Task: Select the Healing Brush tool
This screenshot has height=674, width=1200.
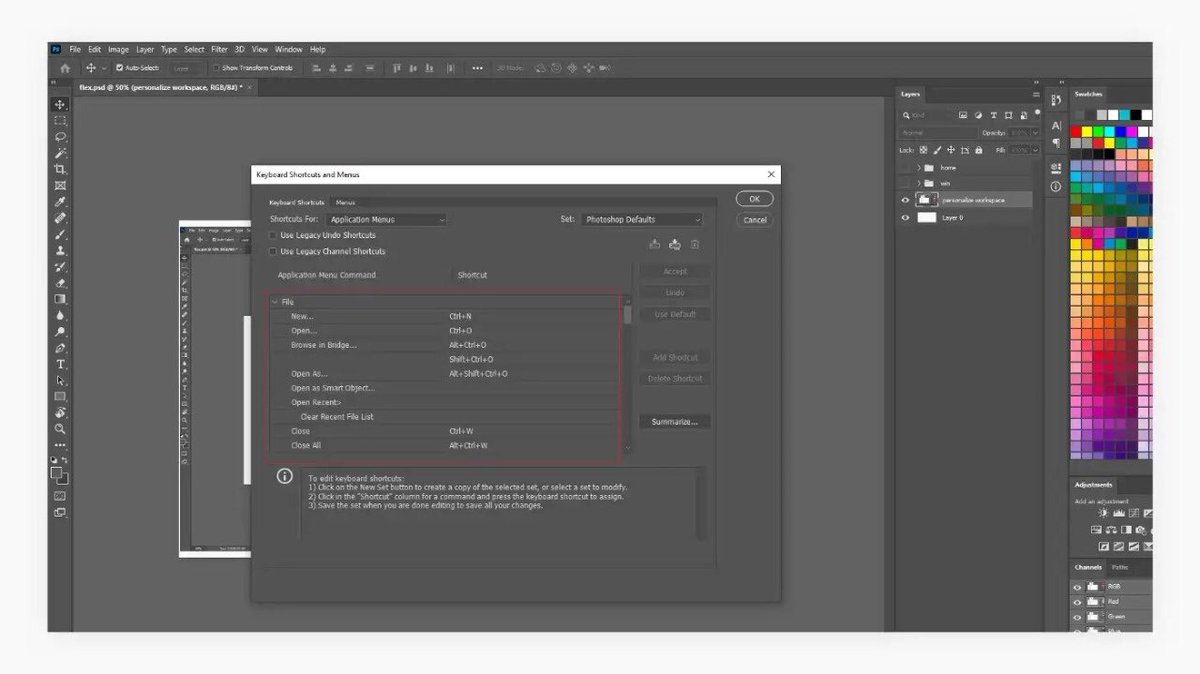Action: (60, 218)
